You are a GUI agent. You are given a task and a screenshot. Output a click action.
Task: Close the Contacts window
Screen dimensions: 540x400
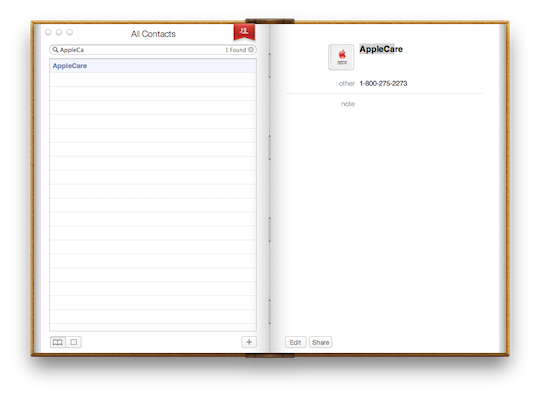[x=48, y=32]
